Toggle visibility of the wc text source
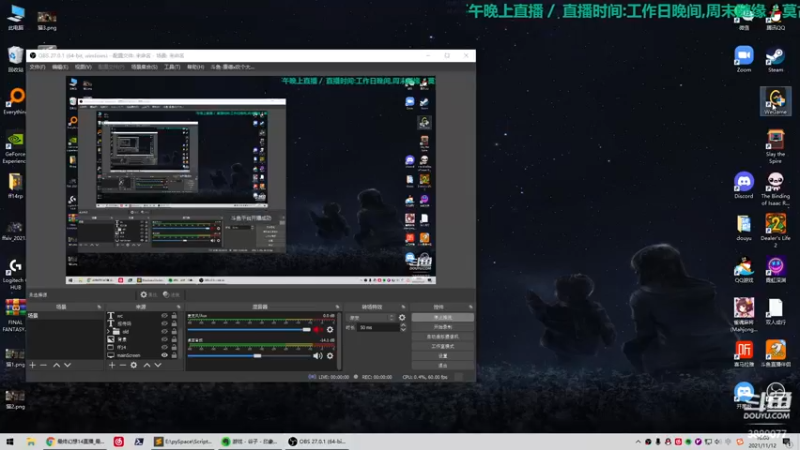The width and height of the screenshot is (800, 450). click(164, 316)
